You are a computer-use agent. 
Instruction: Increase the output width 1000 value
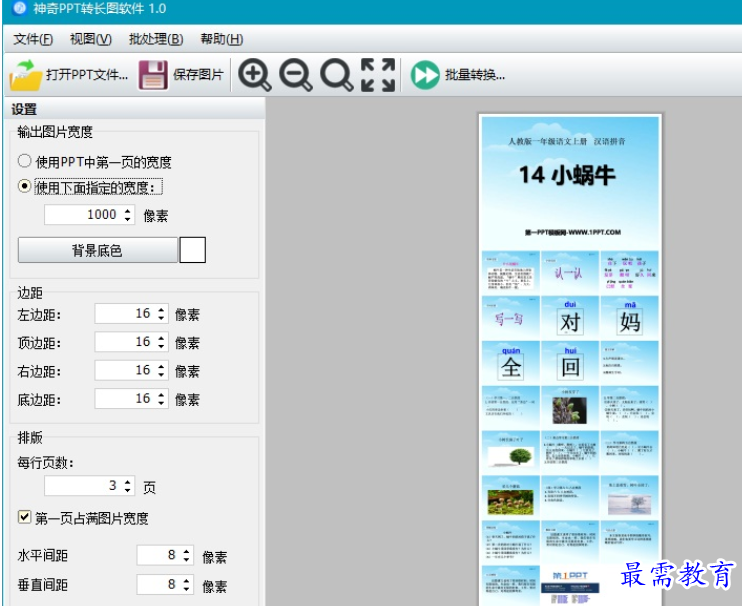click(x=127, y=211)
